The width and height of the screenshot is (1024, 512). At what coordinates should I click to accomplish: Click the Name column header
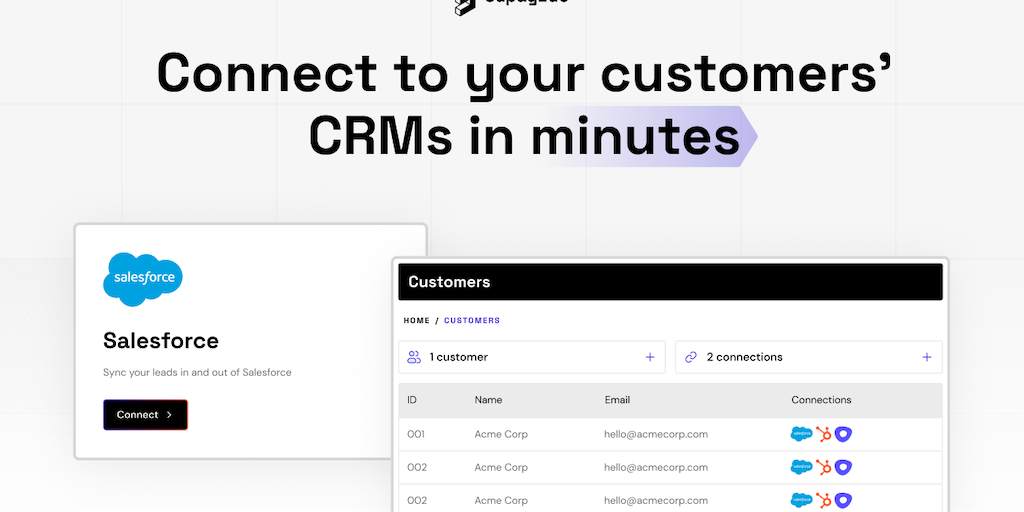click(488, 400)
